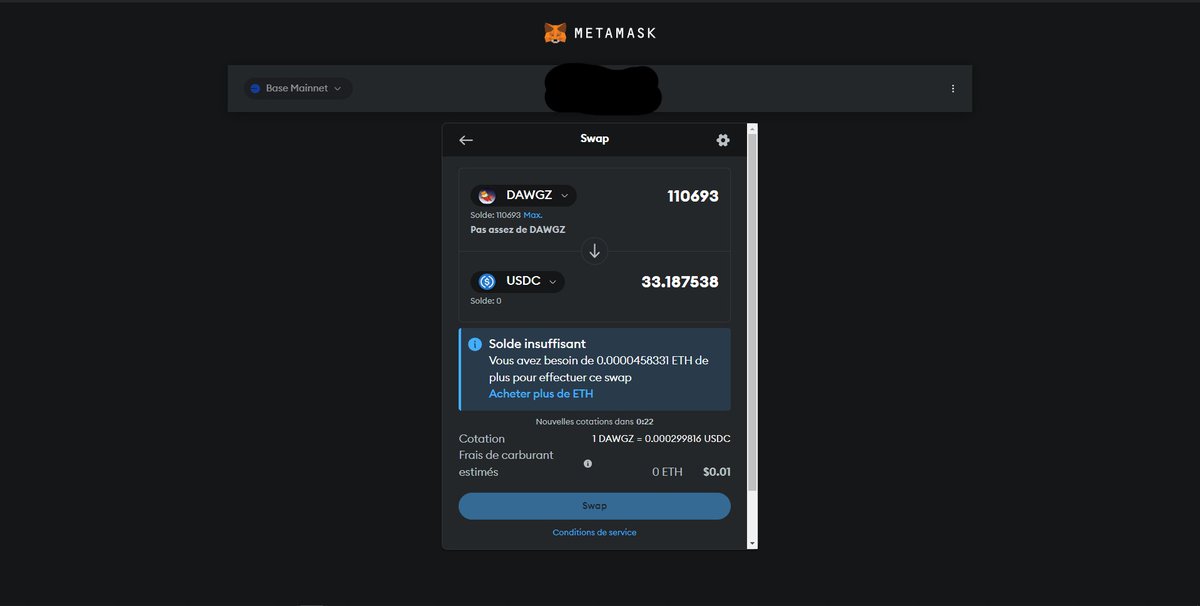Click Nouvelles cotations dans timer text

[594, 422]
